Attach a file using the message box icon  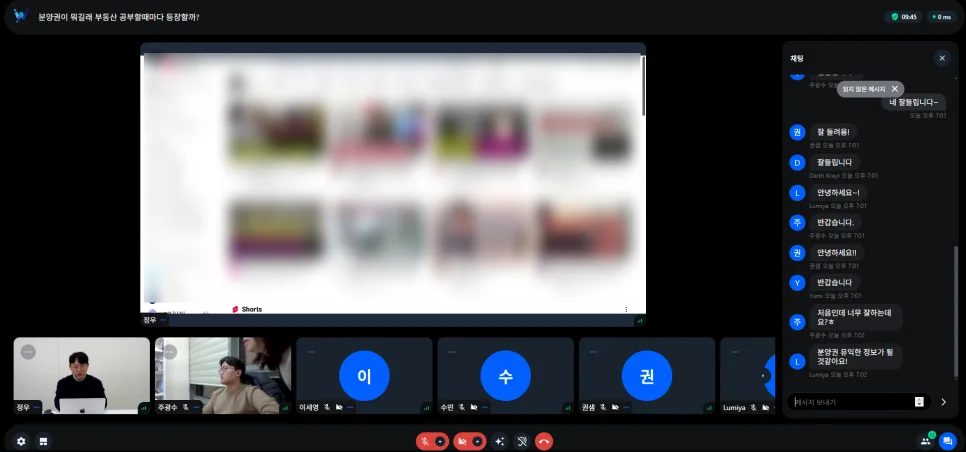(919, 402)
